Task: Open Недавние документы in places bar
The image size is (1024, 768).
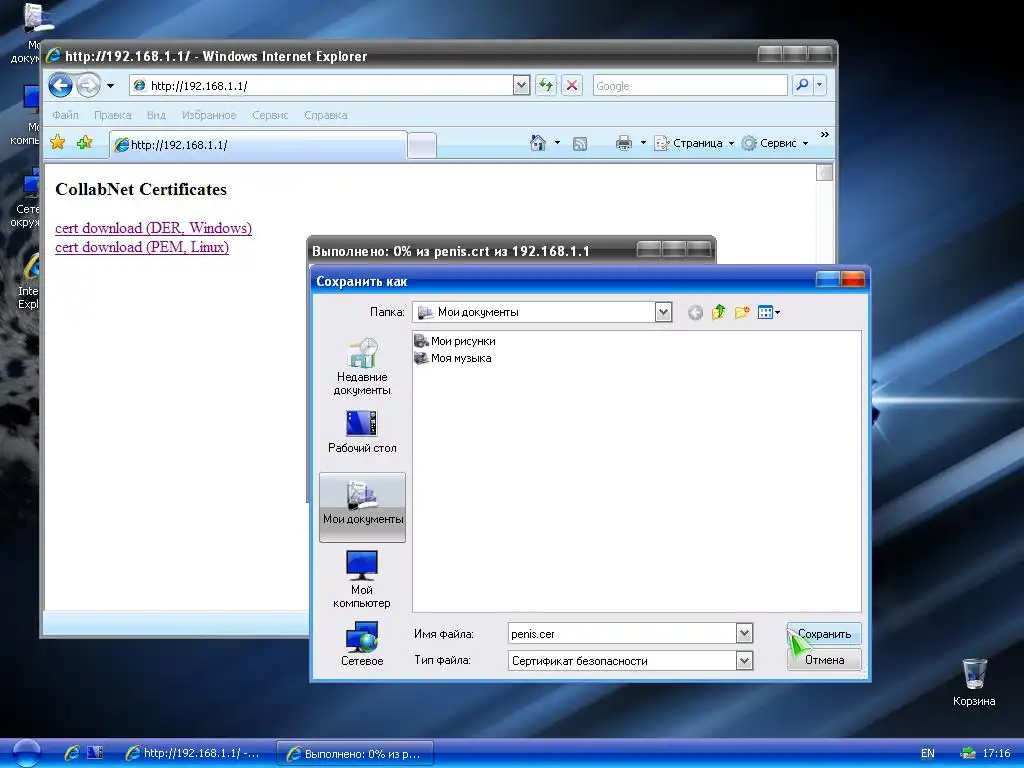Action: 362,366
